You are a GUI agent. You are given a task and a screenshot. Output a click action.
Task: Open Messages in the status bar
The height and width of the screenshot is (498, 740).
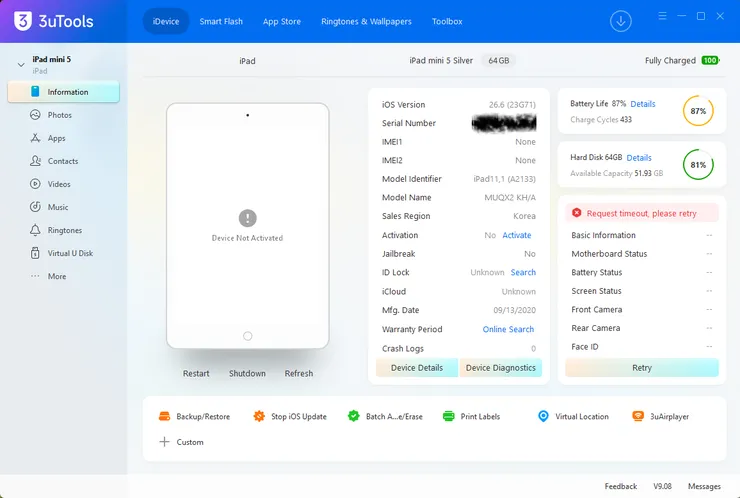click(x=704, y=486)
